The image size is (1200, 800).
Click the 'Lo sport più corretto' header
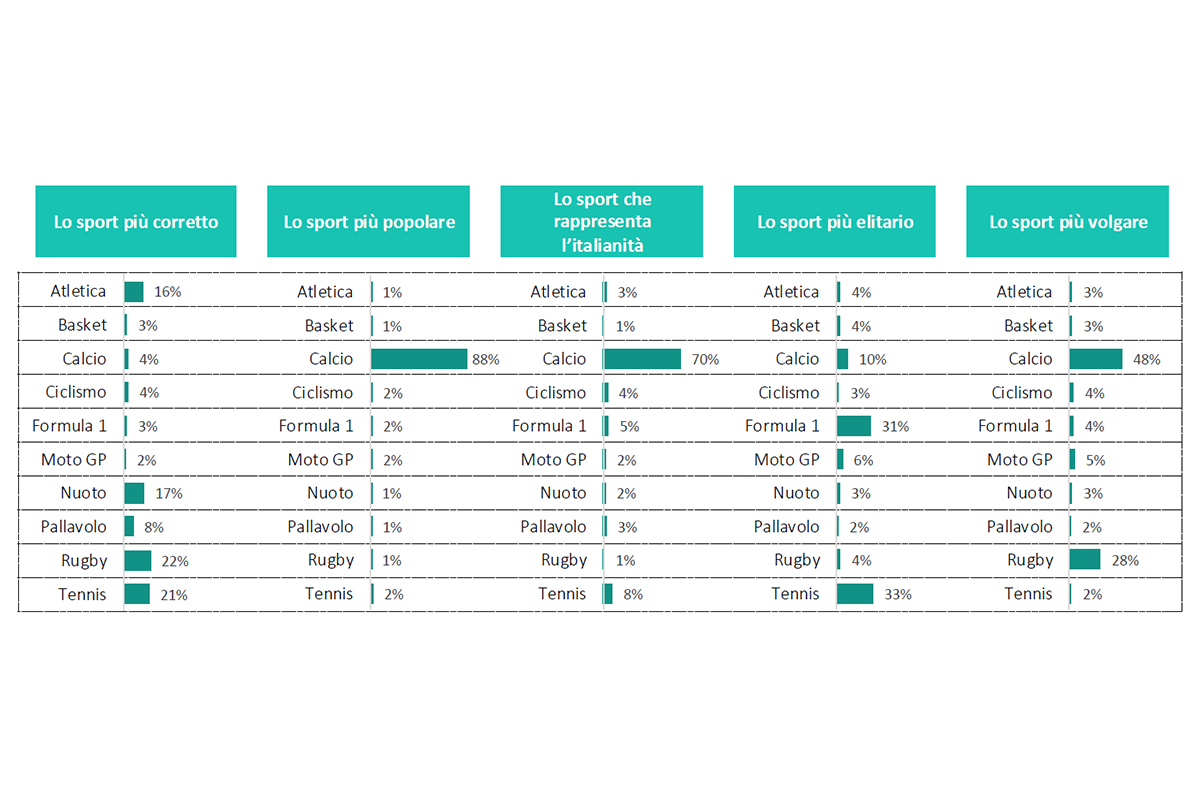(x=136, y=221)
